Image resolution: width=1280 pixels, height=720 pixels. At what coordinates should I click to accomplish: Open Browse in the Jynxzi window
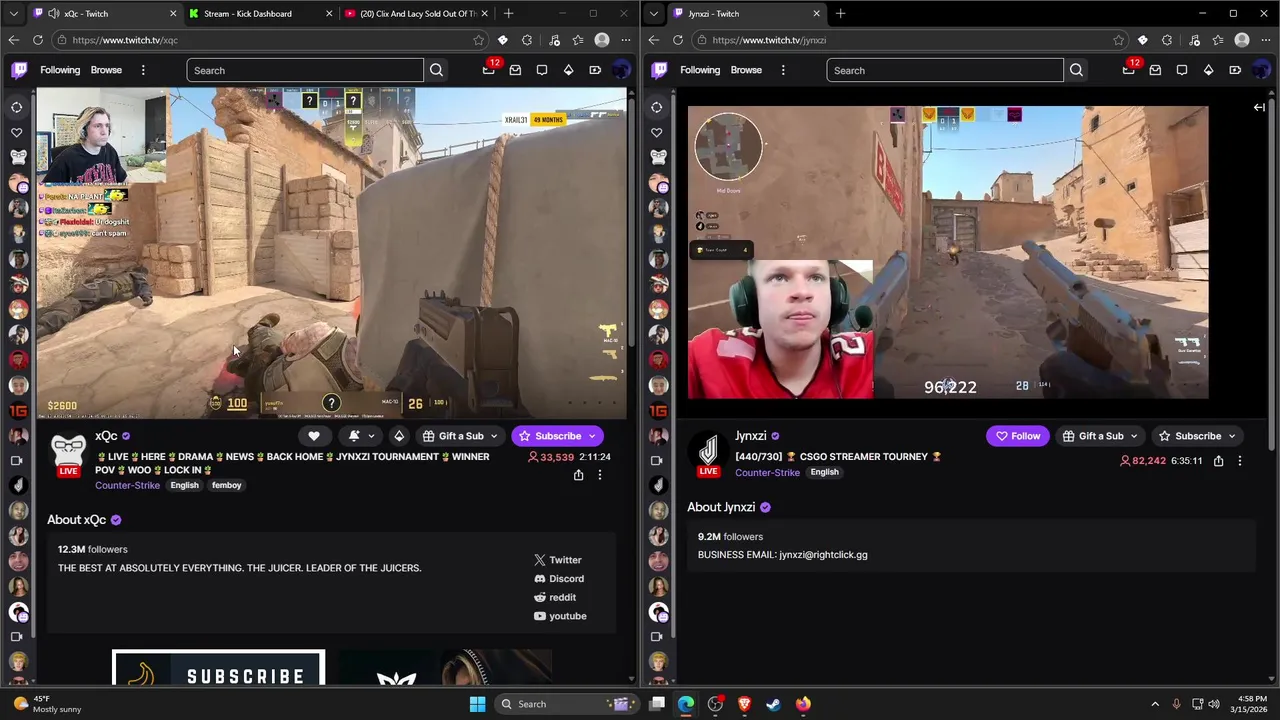[746, 70]
